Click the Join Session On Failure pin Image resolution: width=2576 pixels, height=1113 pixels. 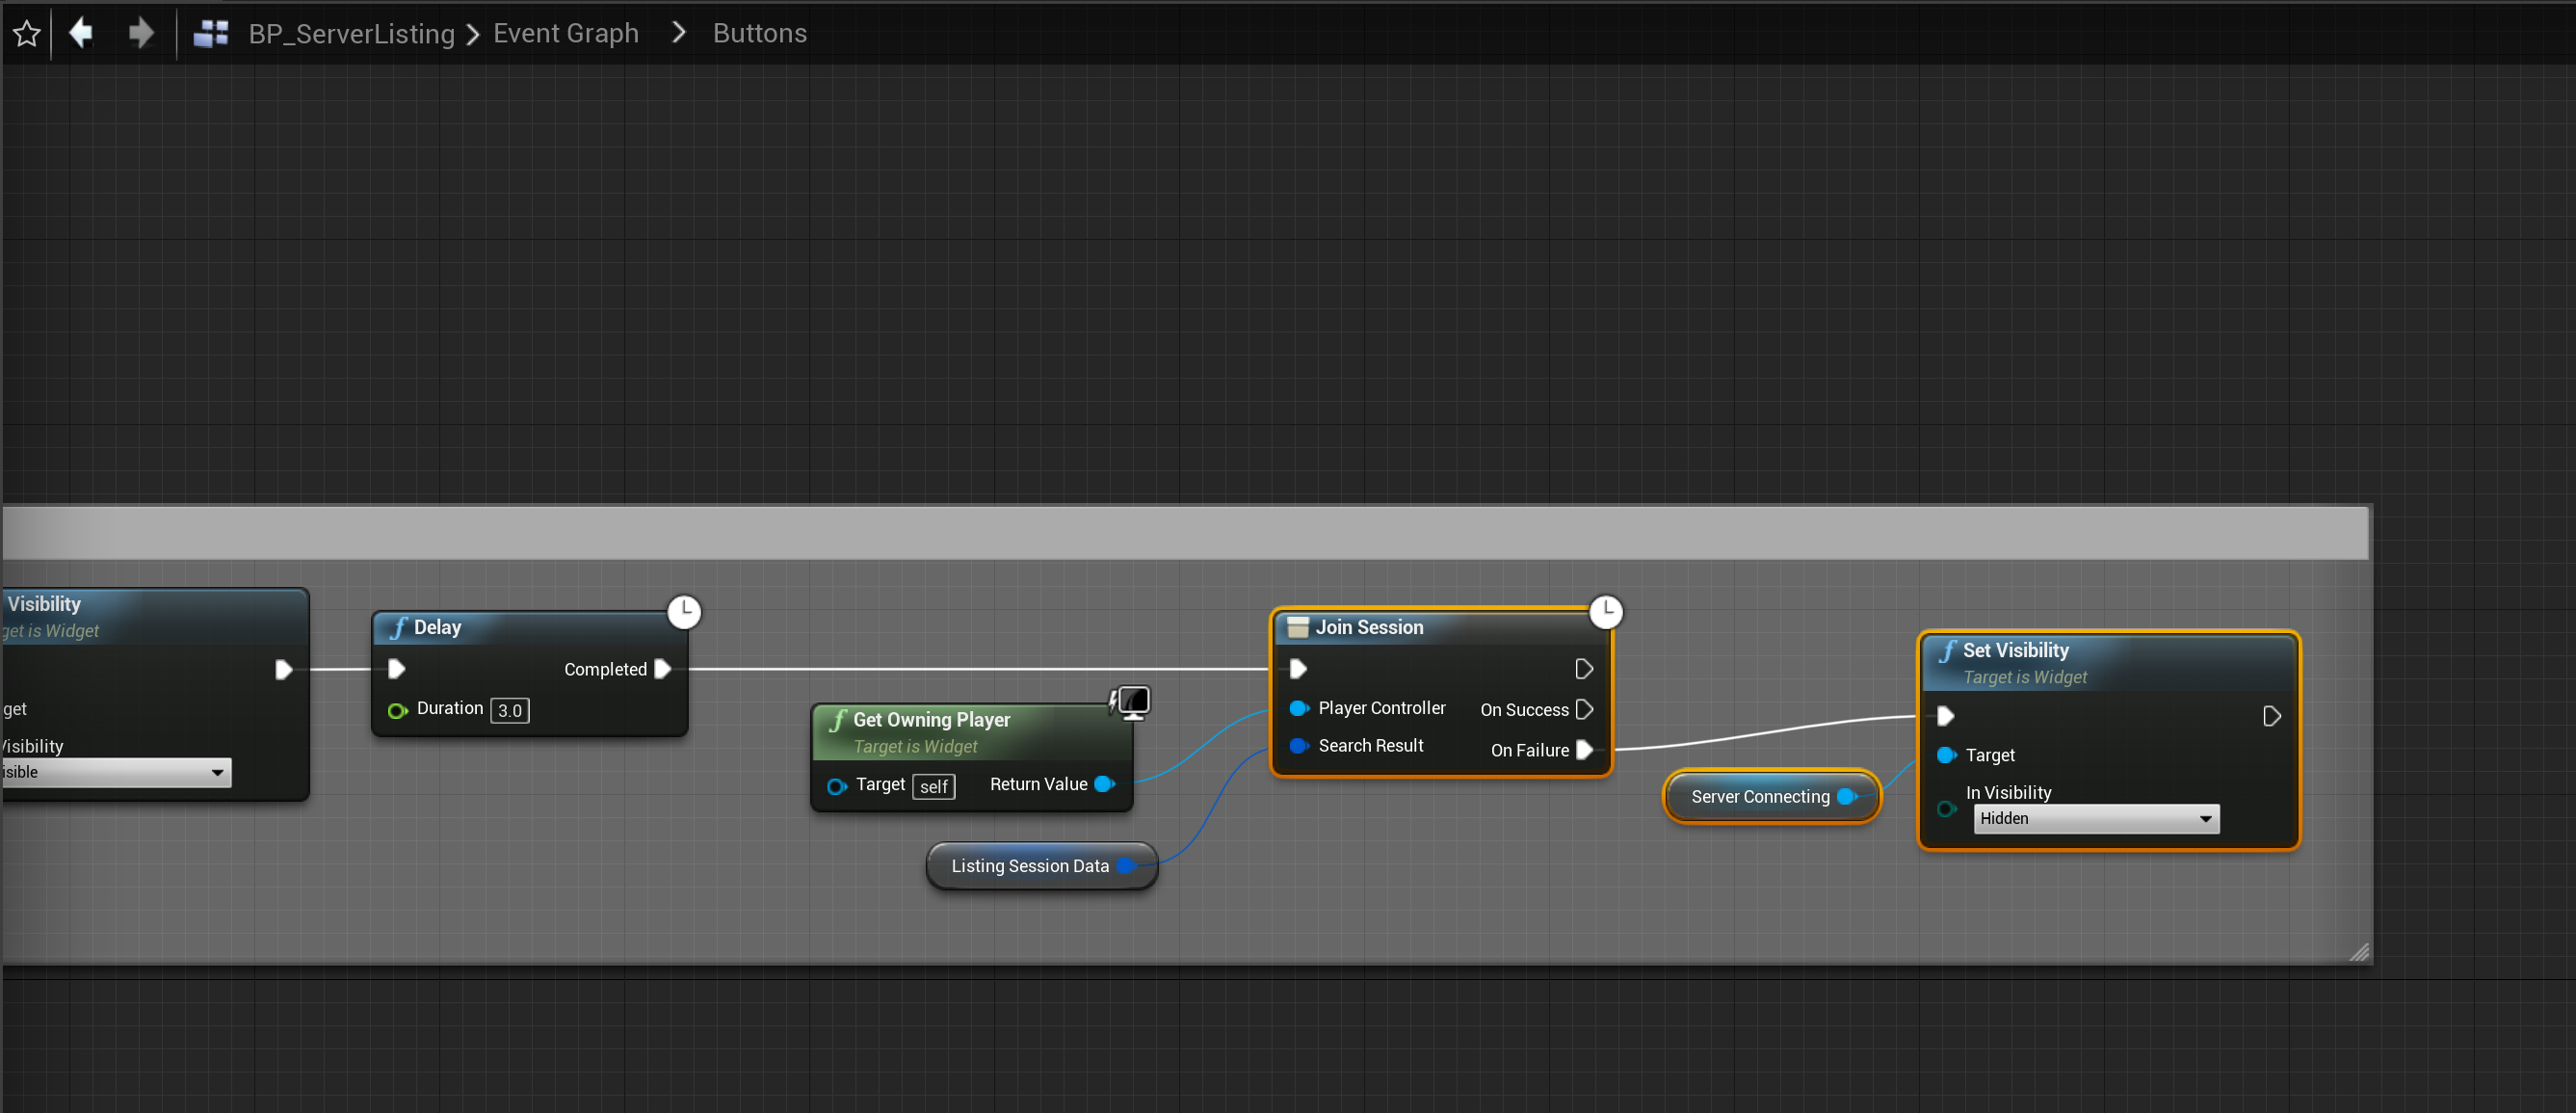(x=1584, y=750)
